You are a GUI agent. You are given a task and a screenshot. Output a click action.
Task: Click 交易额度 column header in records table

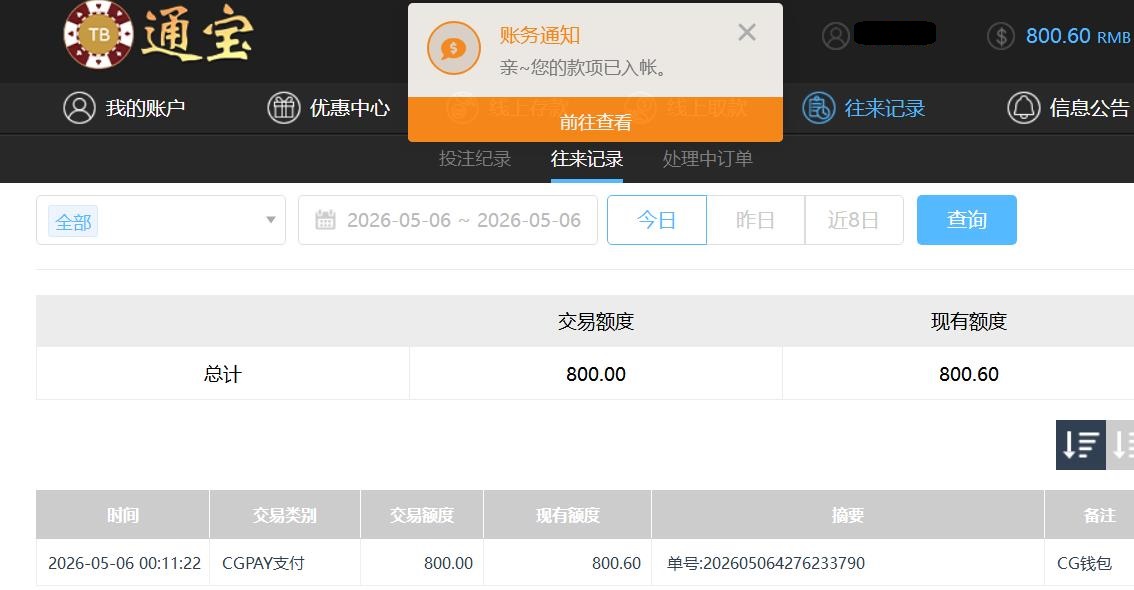coord(422,515)
